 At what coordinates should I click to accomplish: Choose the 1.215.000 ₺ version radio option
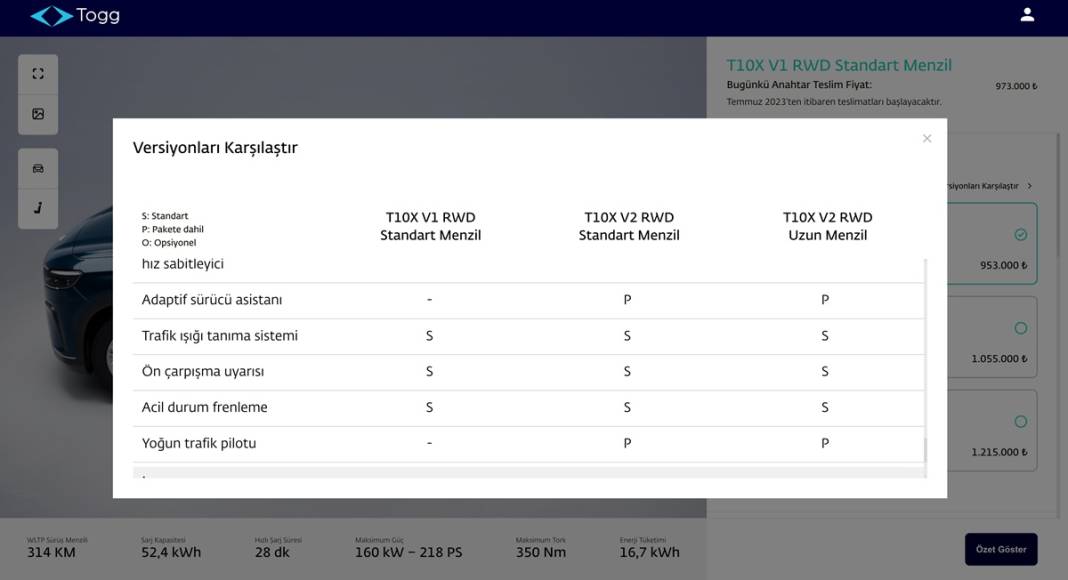click(x=1020, y=422)
